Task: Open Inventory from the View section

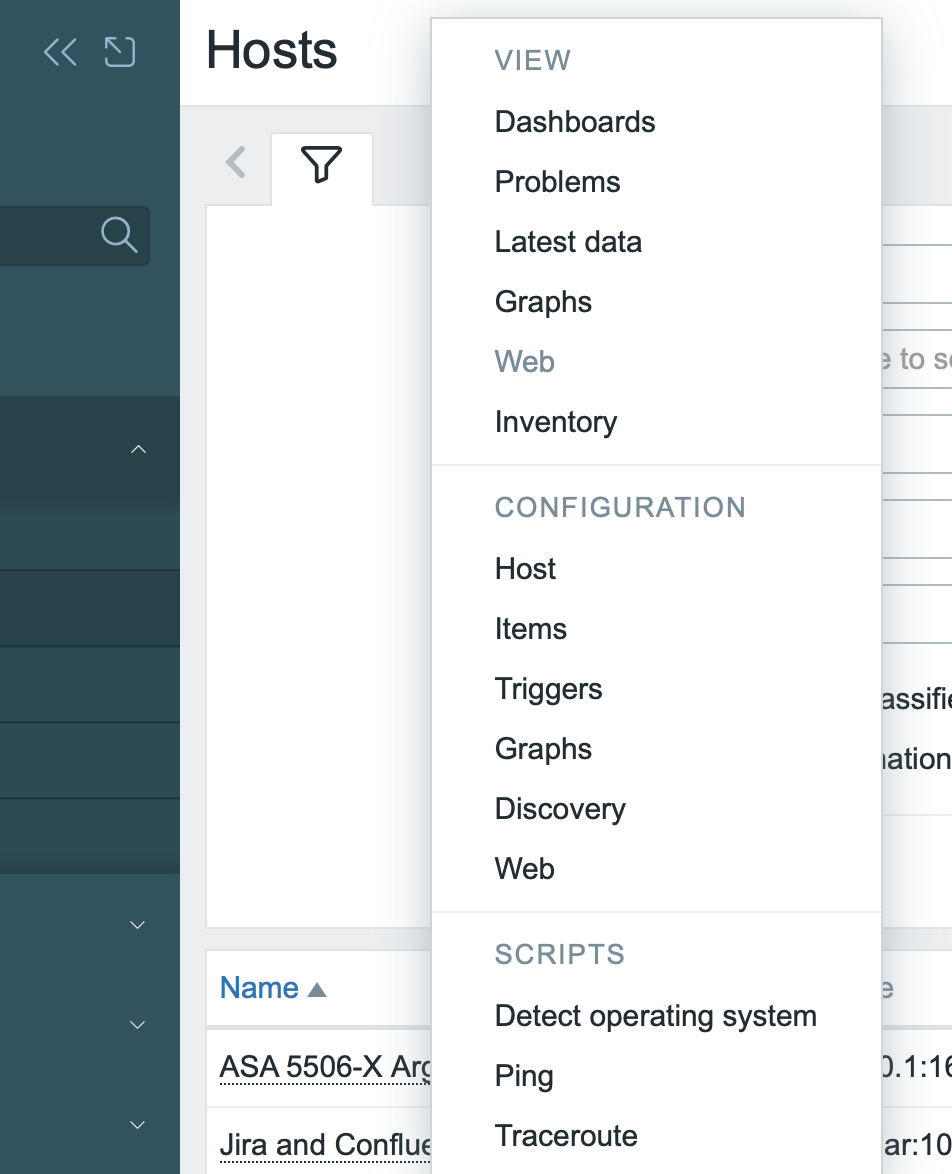Action: pyautogui.click(x=556, y=422)
